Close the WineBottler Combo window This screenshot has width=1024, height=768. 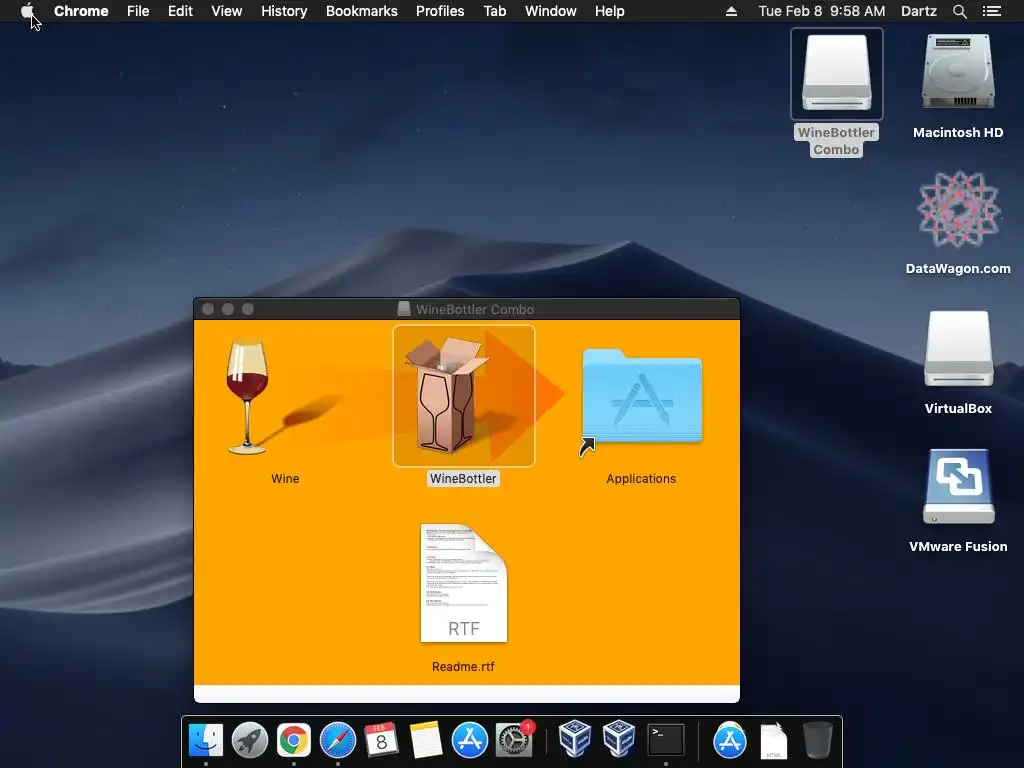pyautogui.click(x=208, y=309)
